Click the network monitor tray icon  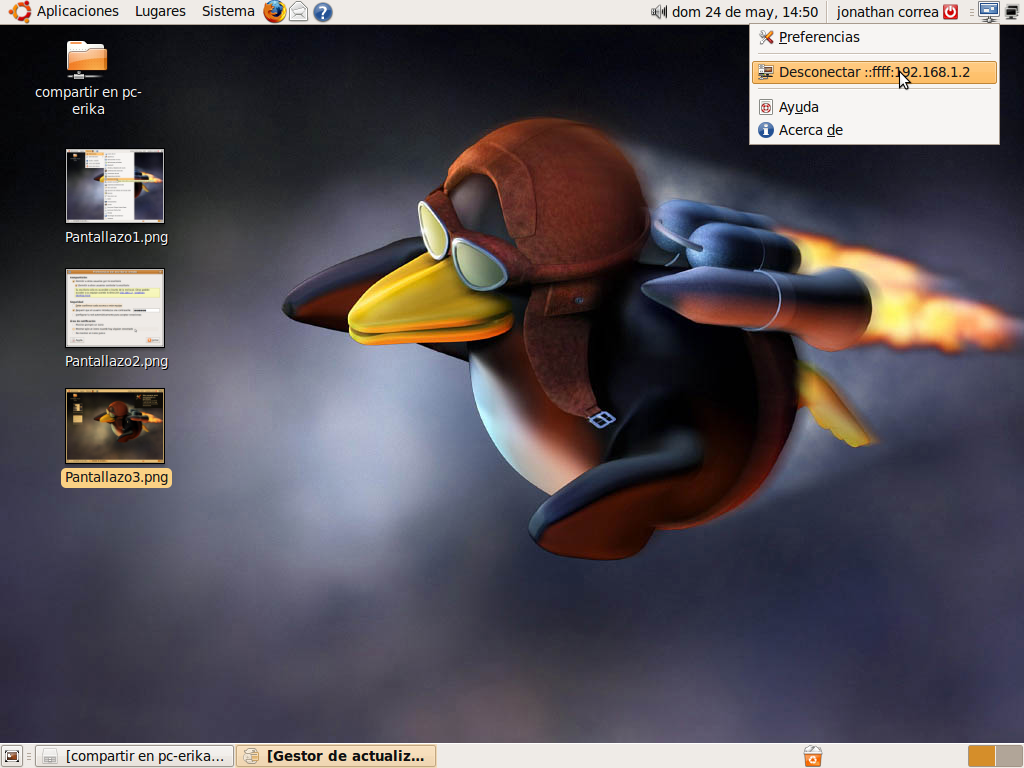click(1012, 12)
